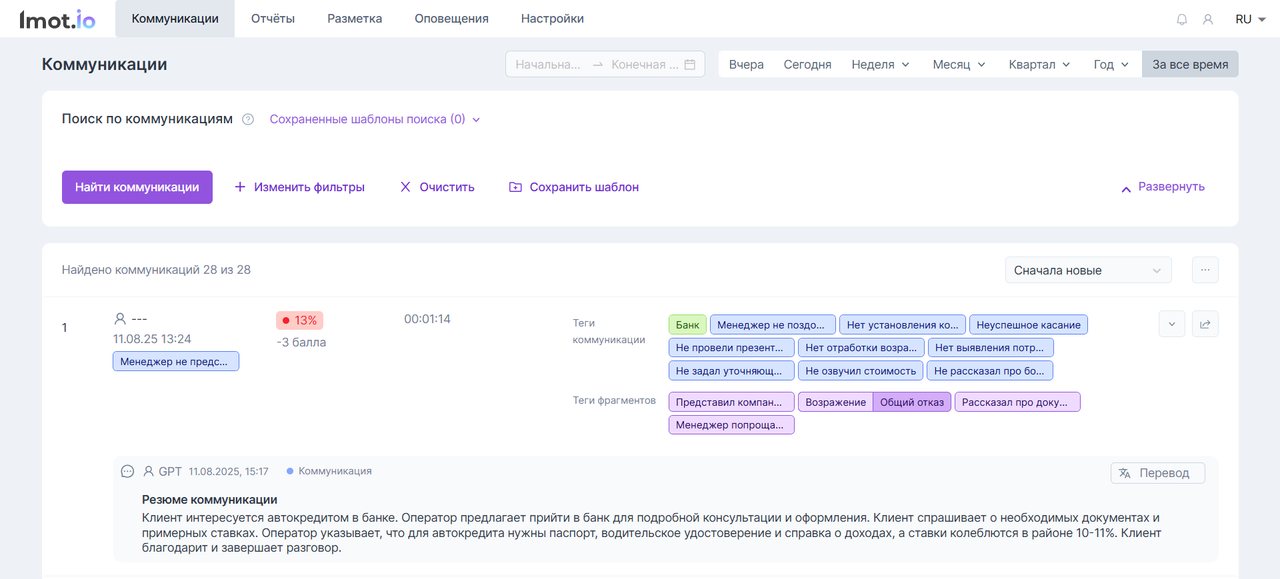Open the Месяц period dropdown
This screenshot has width=1280, height=579.
(959, 64)
